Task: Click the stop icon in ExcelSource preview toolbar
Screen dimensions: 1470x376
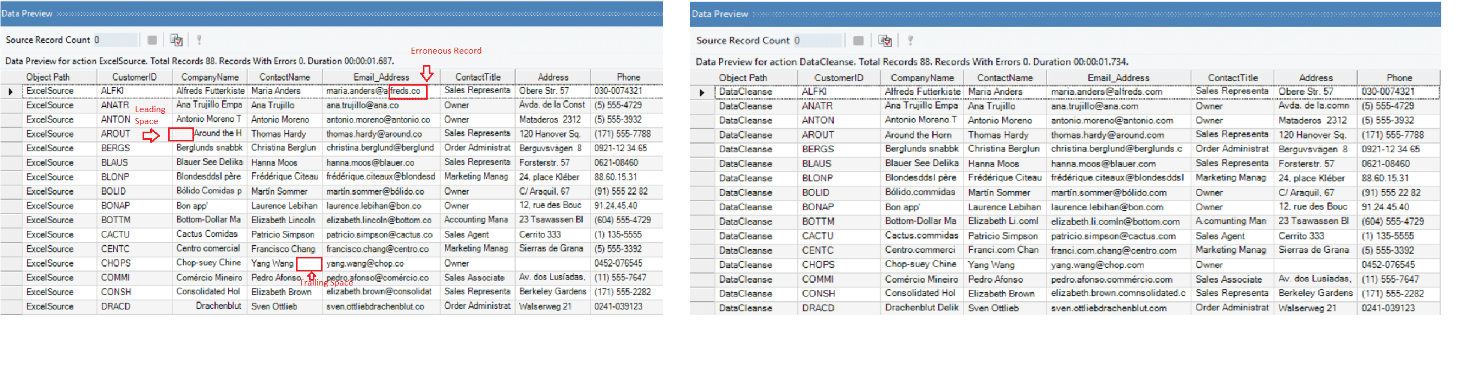Action: (x=153, y=41)
